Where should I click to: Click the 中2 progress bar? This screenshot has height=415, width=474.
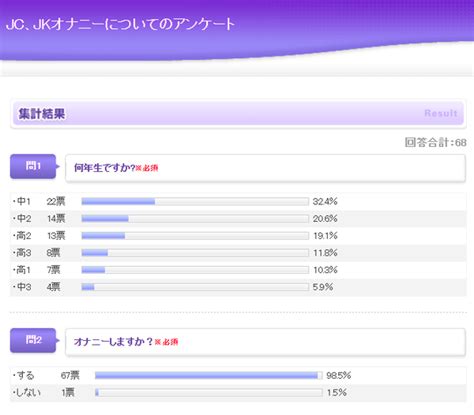pyautogui.click(x=195, y=219)
